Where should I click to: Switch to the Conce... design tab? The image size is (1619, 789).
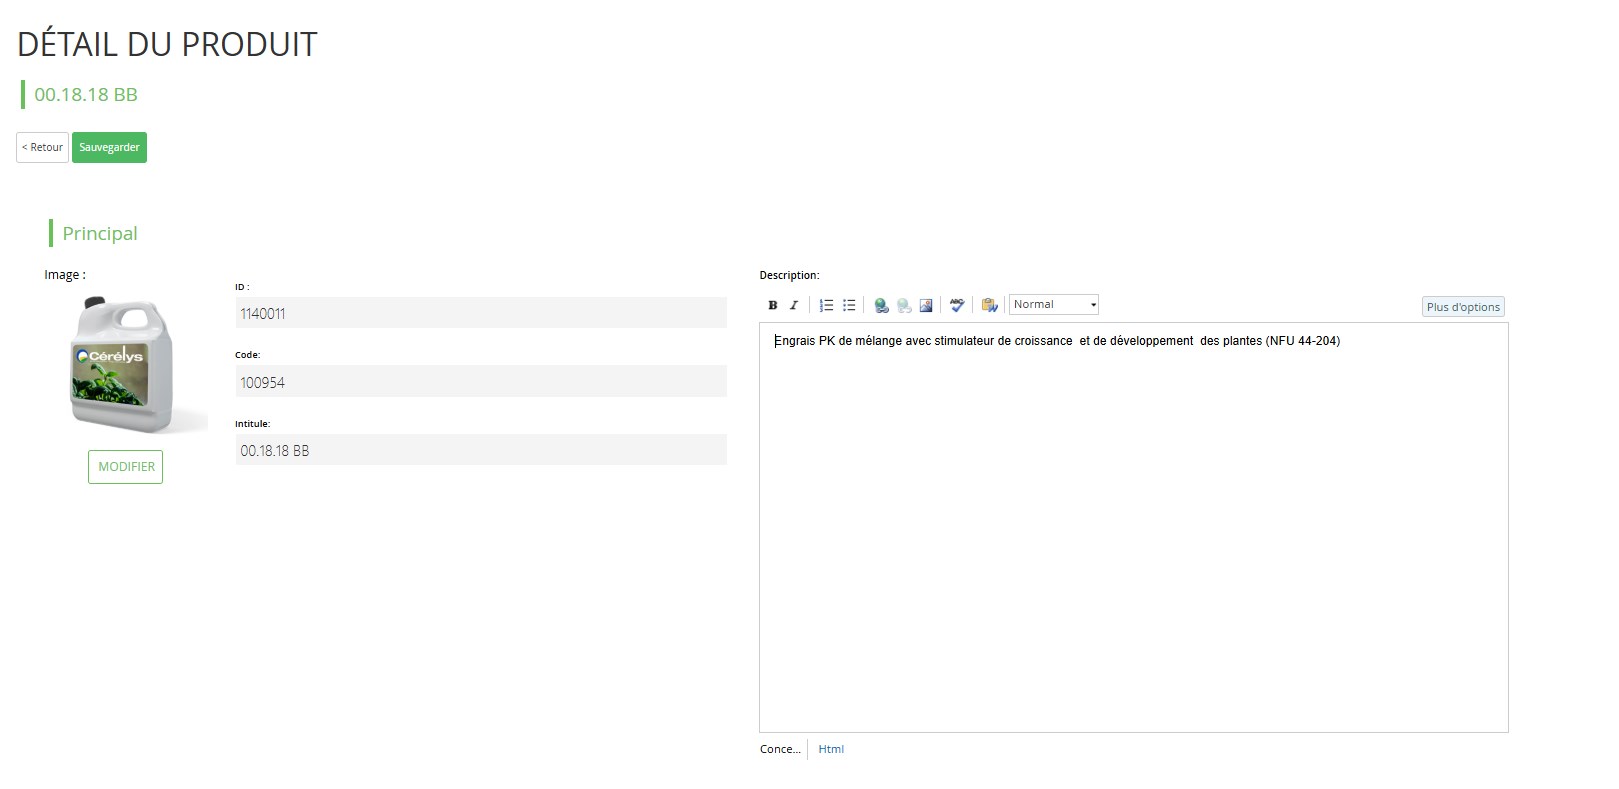(780, 749)
